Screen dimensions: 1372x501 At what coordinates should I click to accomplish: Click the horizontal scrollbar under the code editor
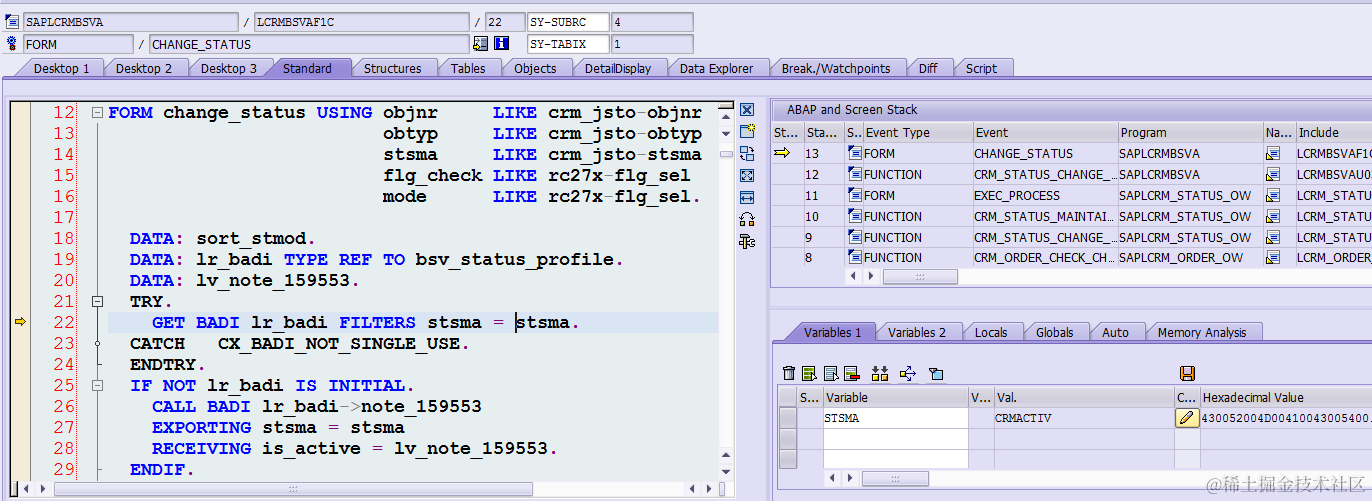(292, 489)
